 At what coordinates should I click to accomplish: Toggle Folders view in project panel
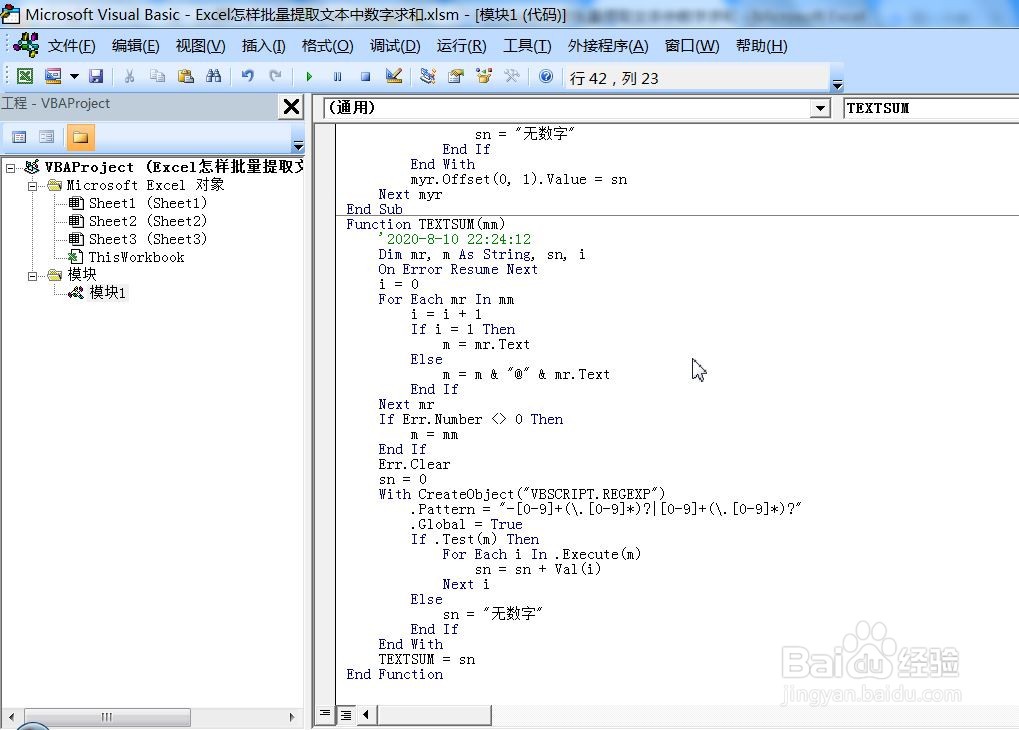[x=80, y=137]
